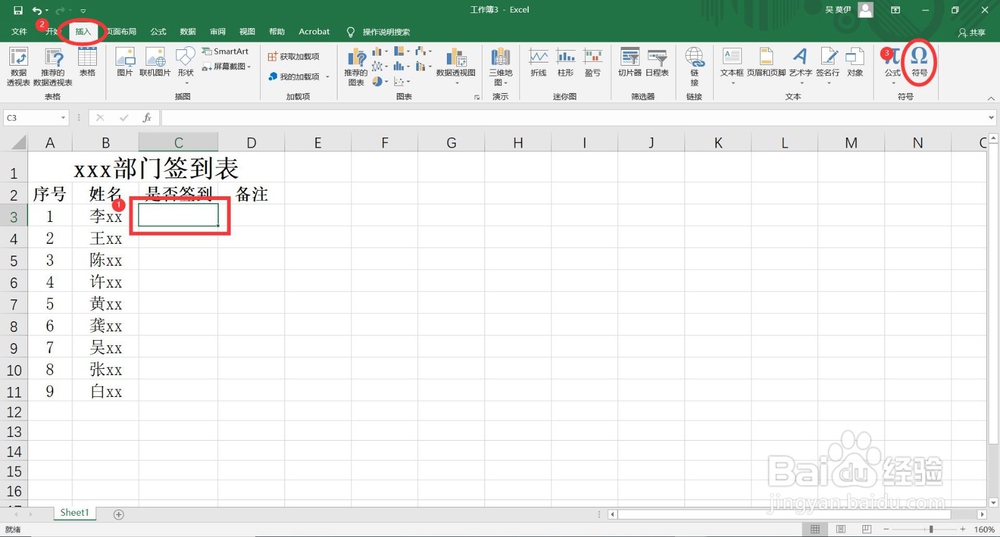Insert a Picture (图片) from file
Viewport: 1000px width, 537px height.
tap(125, 62)
